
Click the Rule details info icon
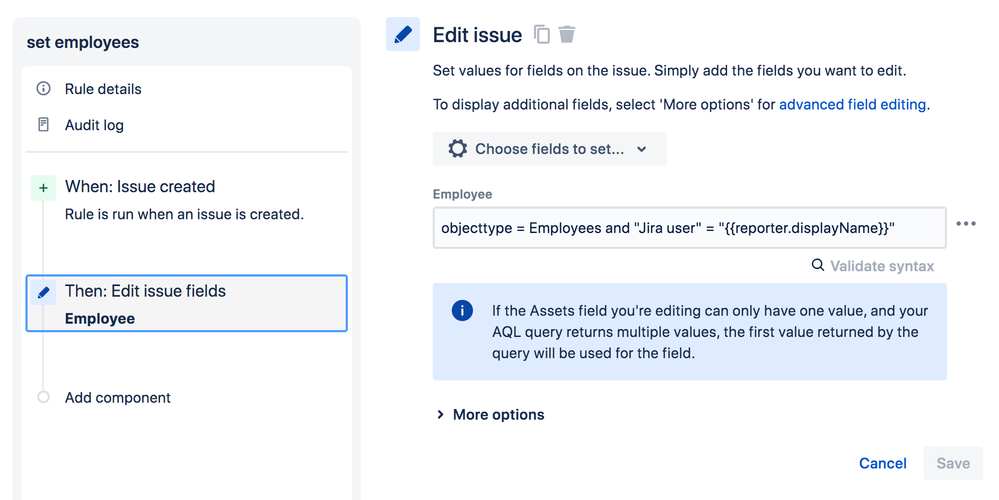[43, 89]
